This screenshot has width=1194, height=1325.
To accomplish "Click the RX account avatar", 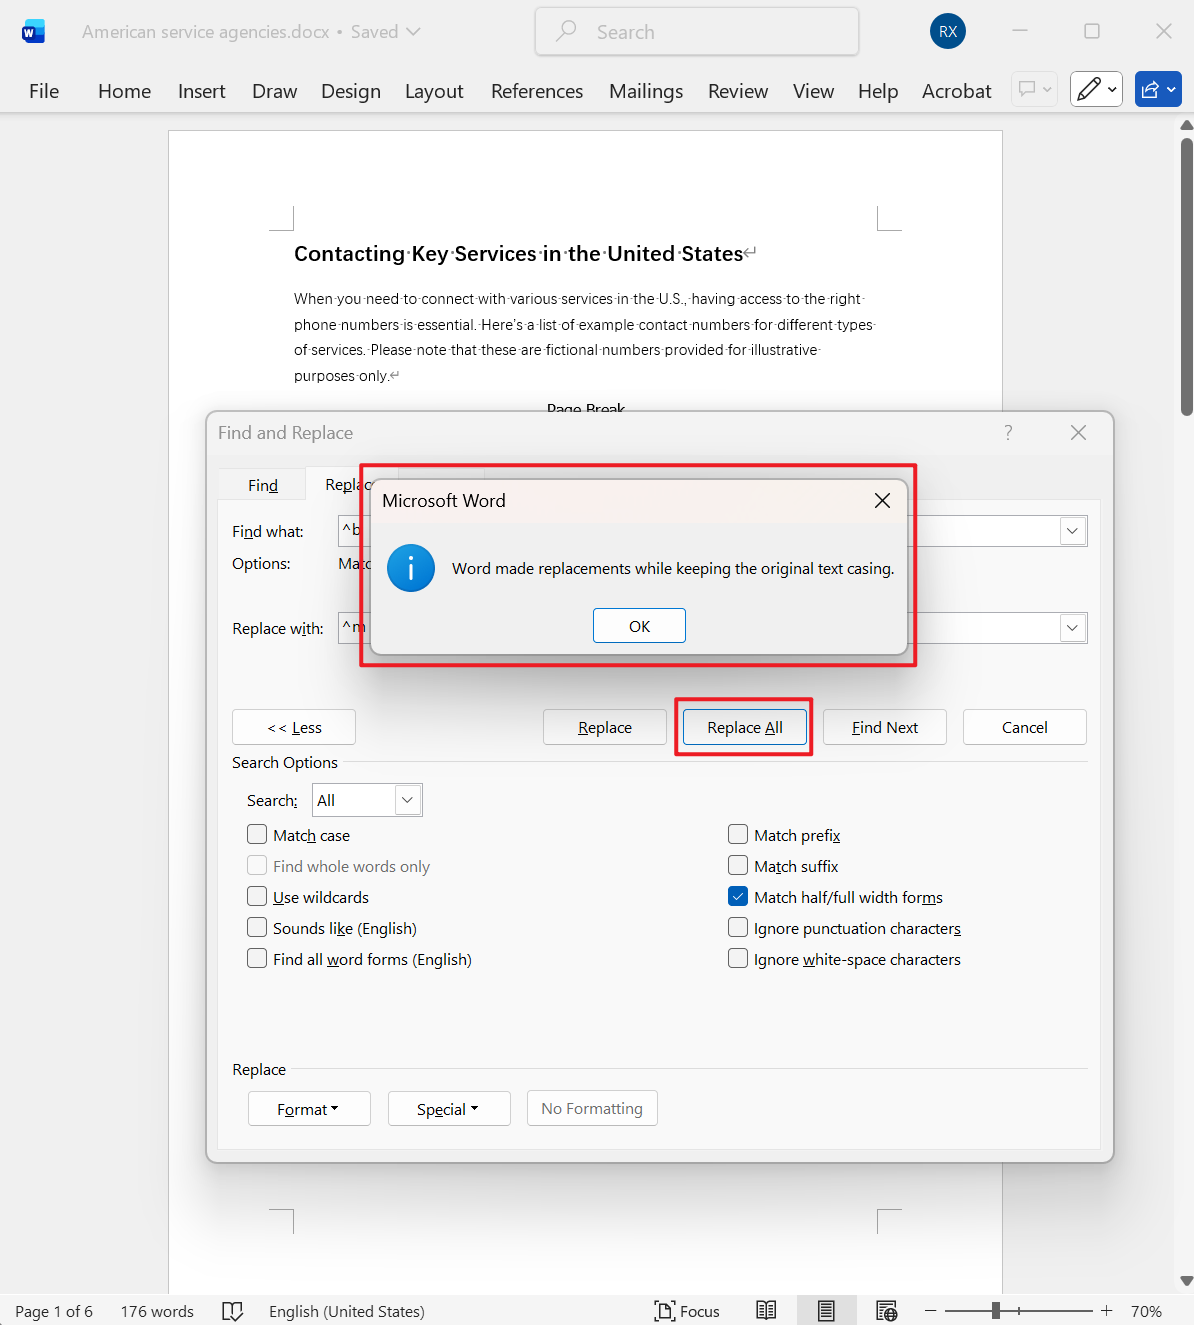I will click(947, 32).
